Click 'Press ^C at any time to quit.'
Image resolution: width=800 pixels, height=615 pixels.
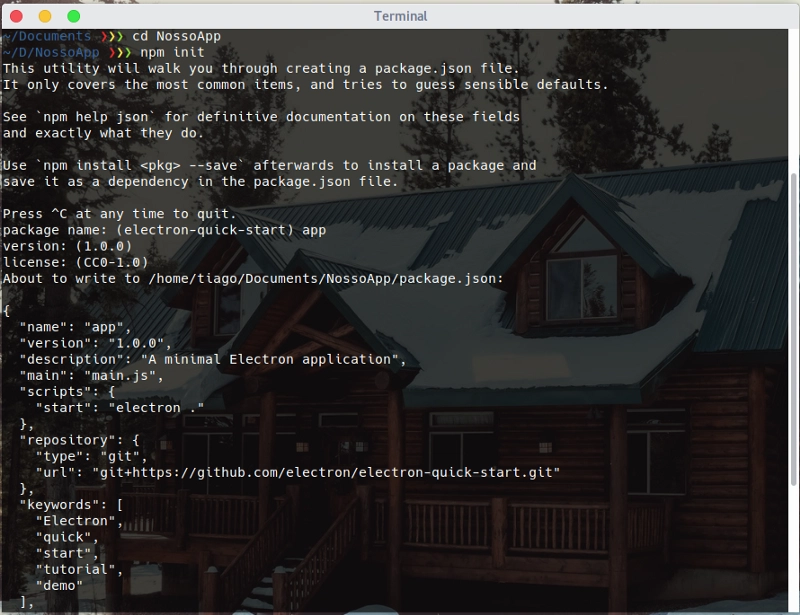pos(120,214)
